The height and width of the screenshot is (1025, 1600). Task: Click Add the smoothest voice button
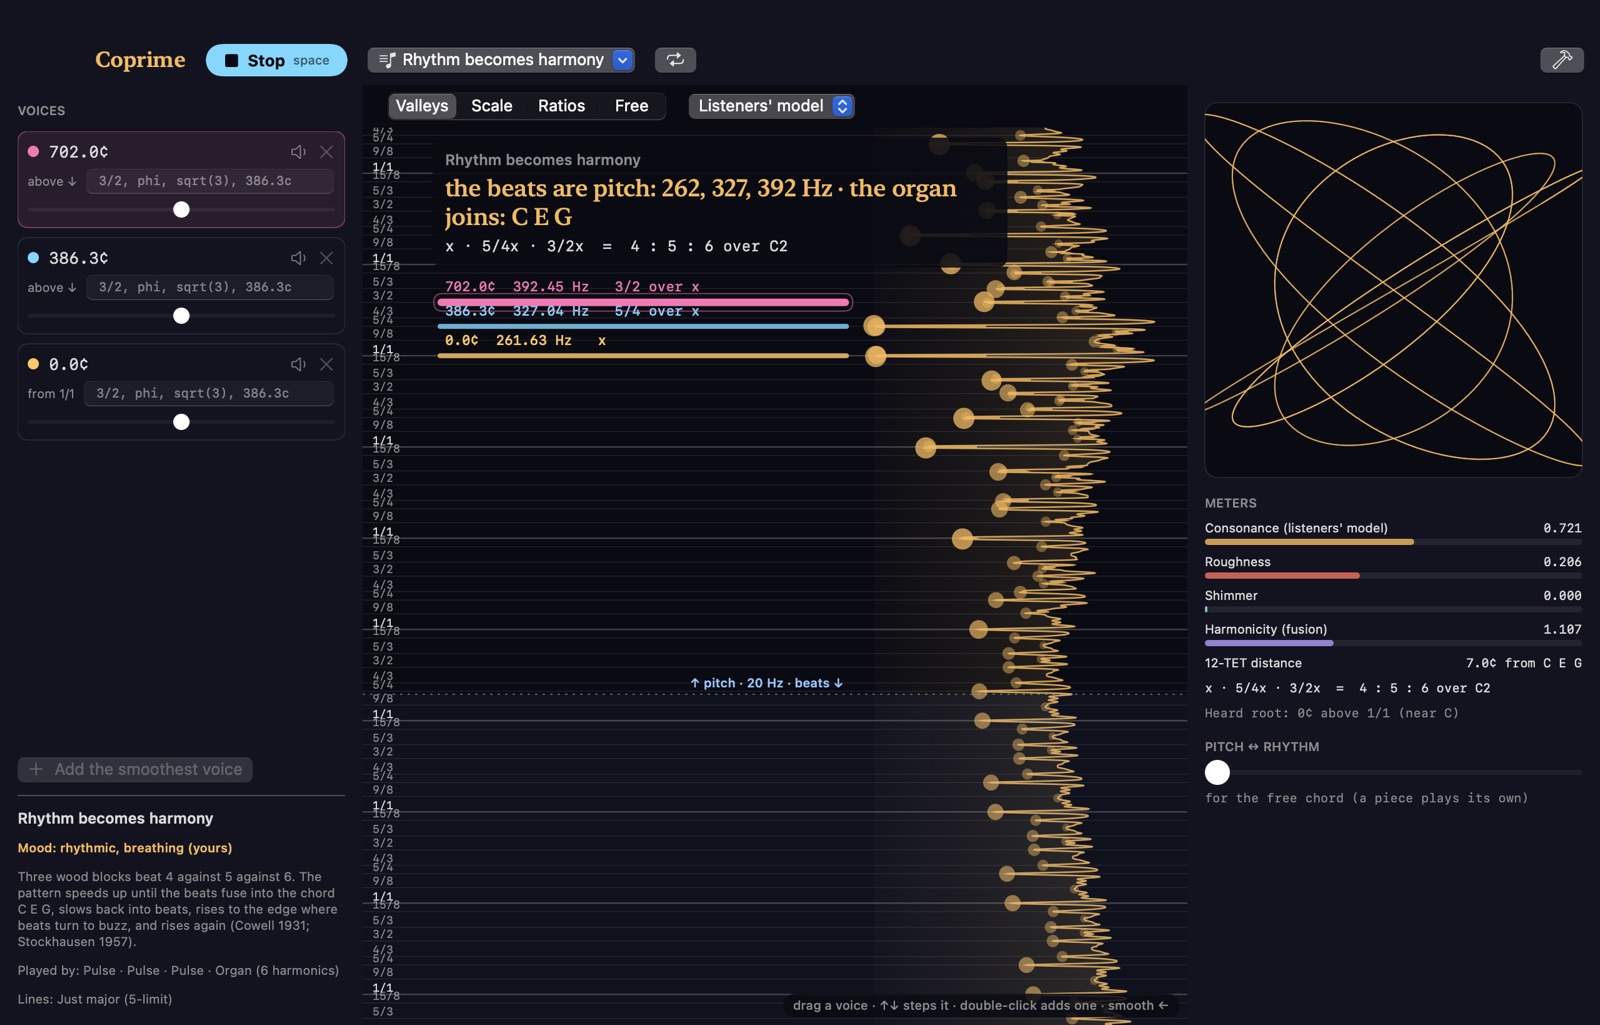135,769
